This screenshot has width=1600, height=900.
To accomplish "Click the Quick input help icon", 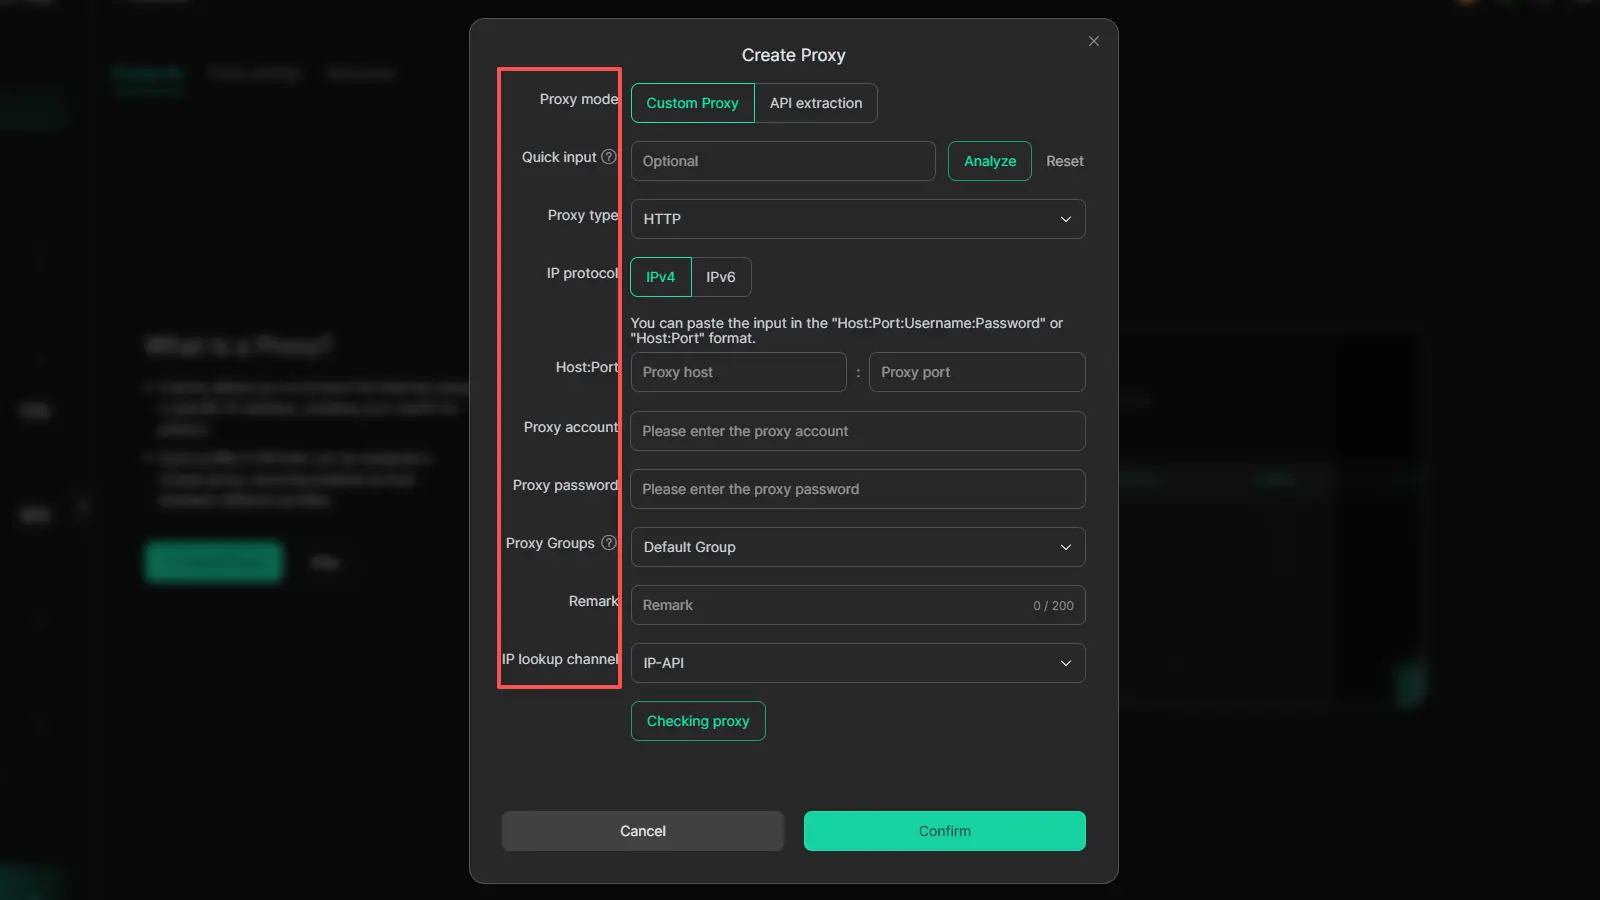I will click(x=608, y=157).
